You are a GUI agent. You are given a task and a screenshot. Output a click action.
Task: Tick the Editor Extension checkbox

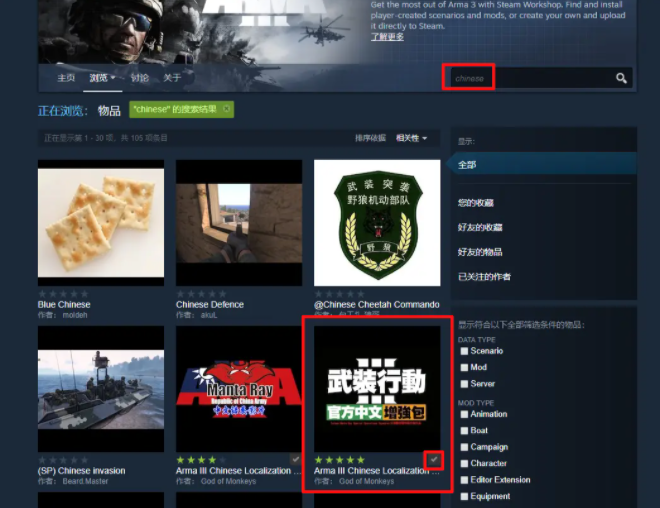click(x=464, y=480)
